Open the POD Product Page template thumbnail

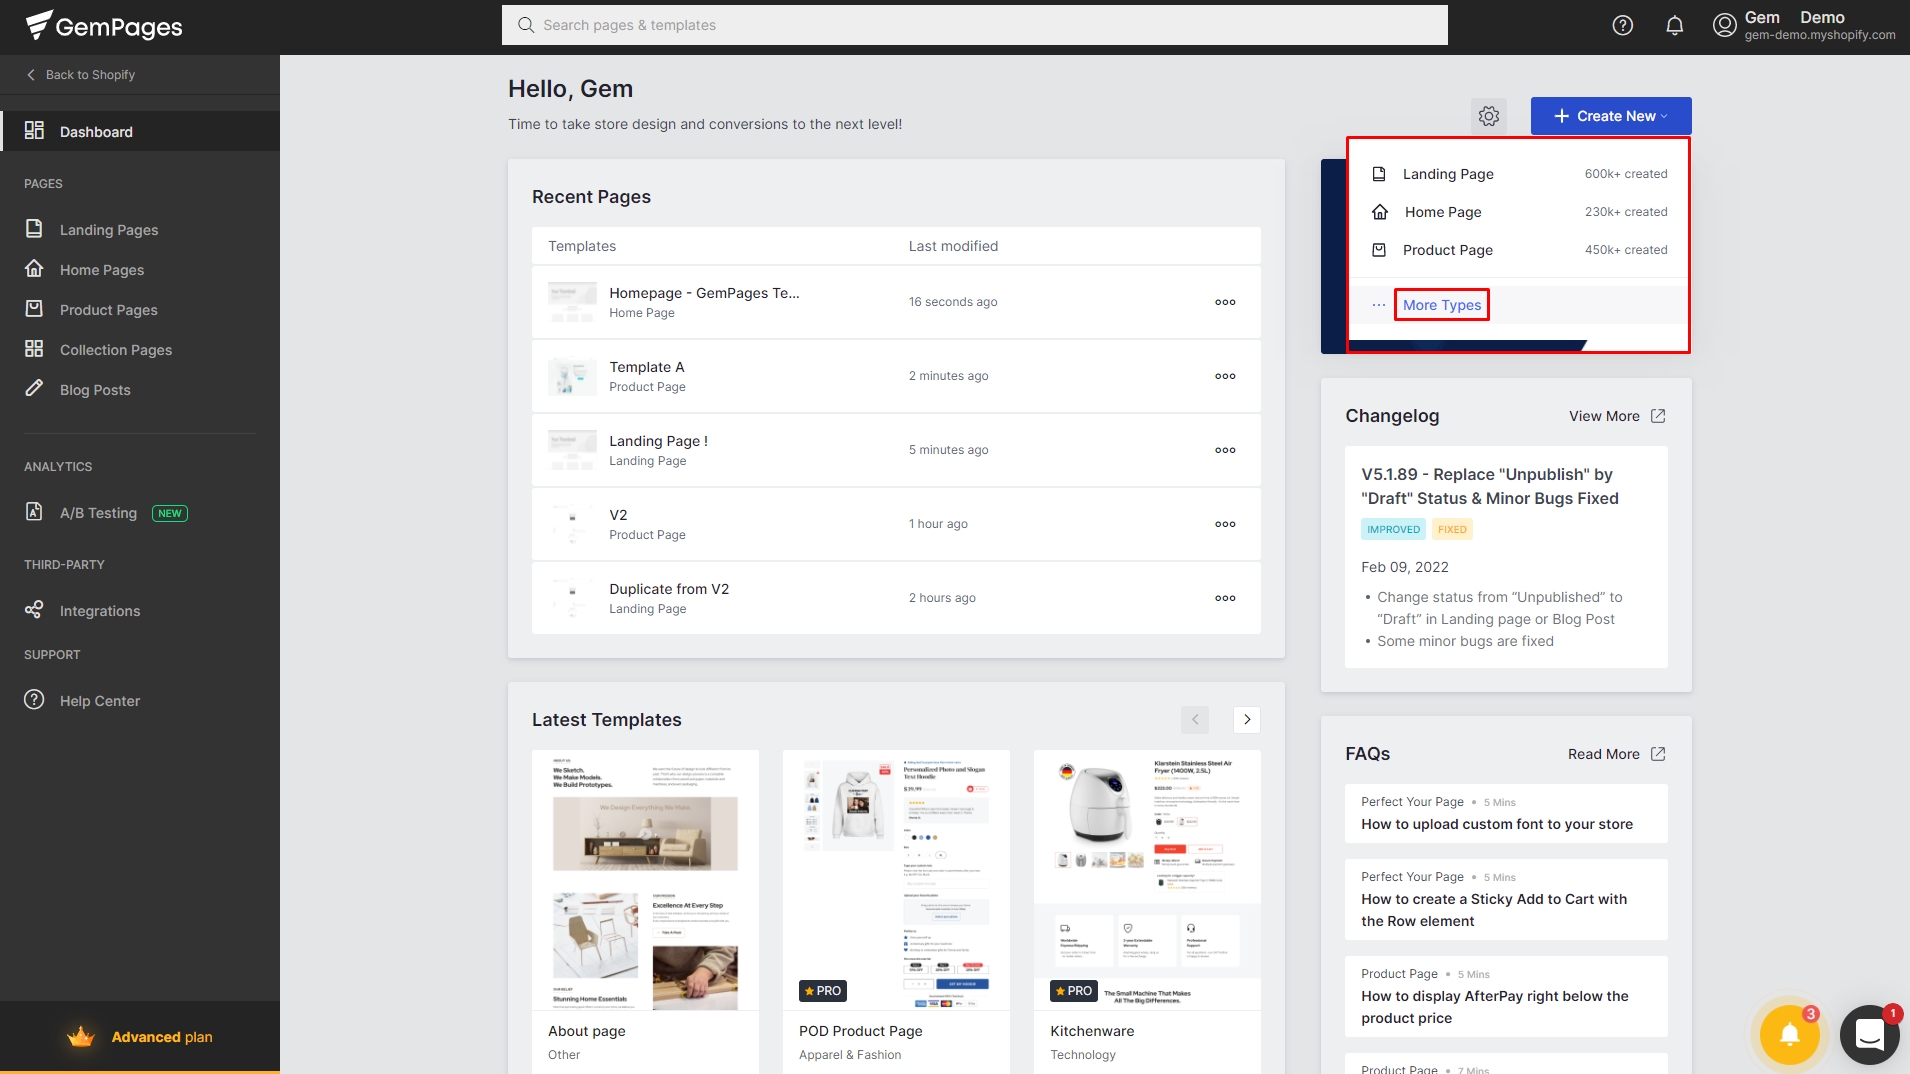coord(896,880)
